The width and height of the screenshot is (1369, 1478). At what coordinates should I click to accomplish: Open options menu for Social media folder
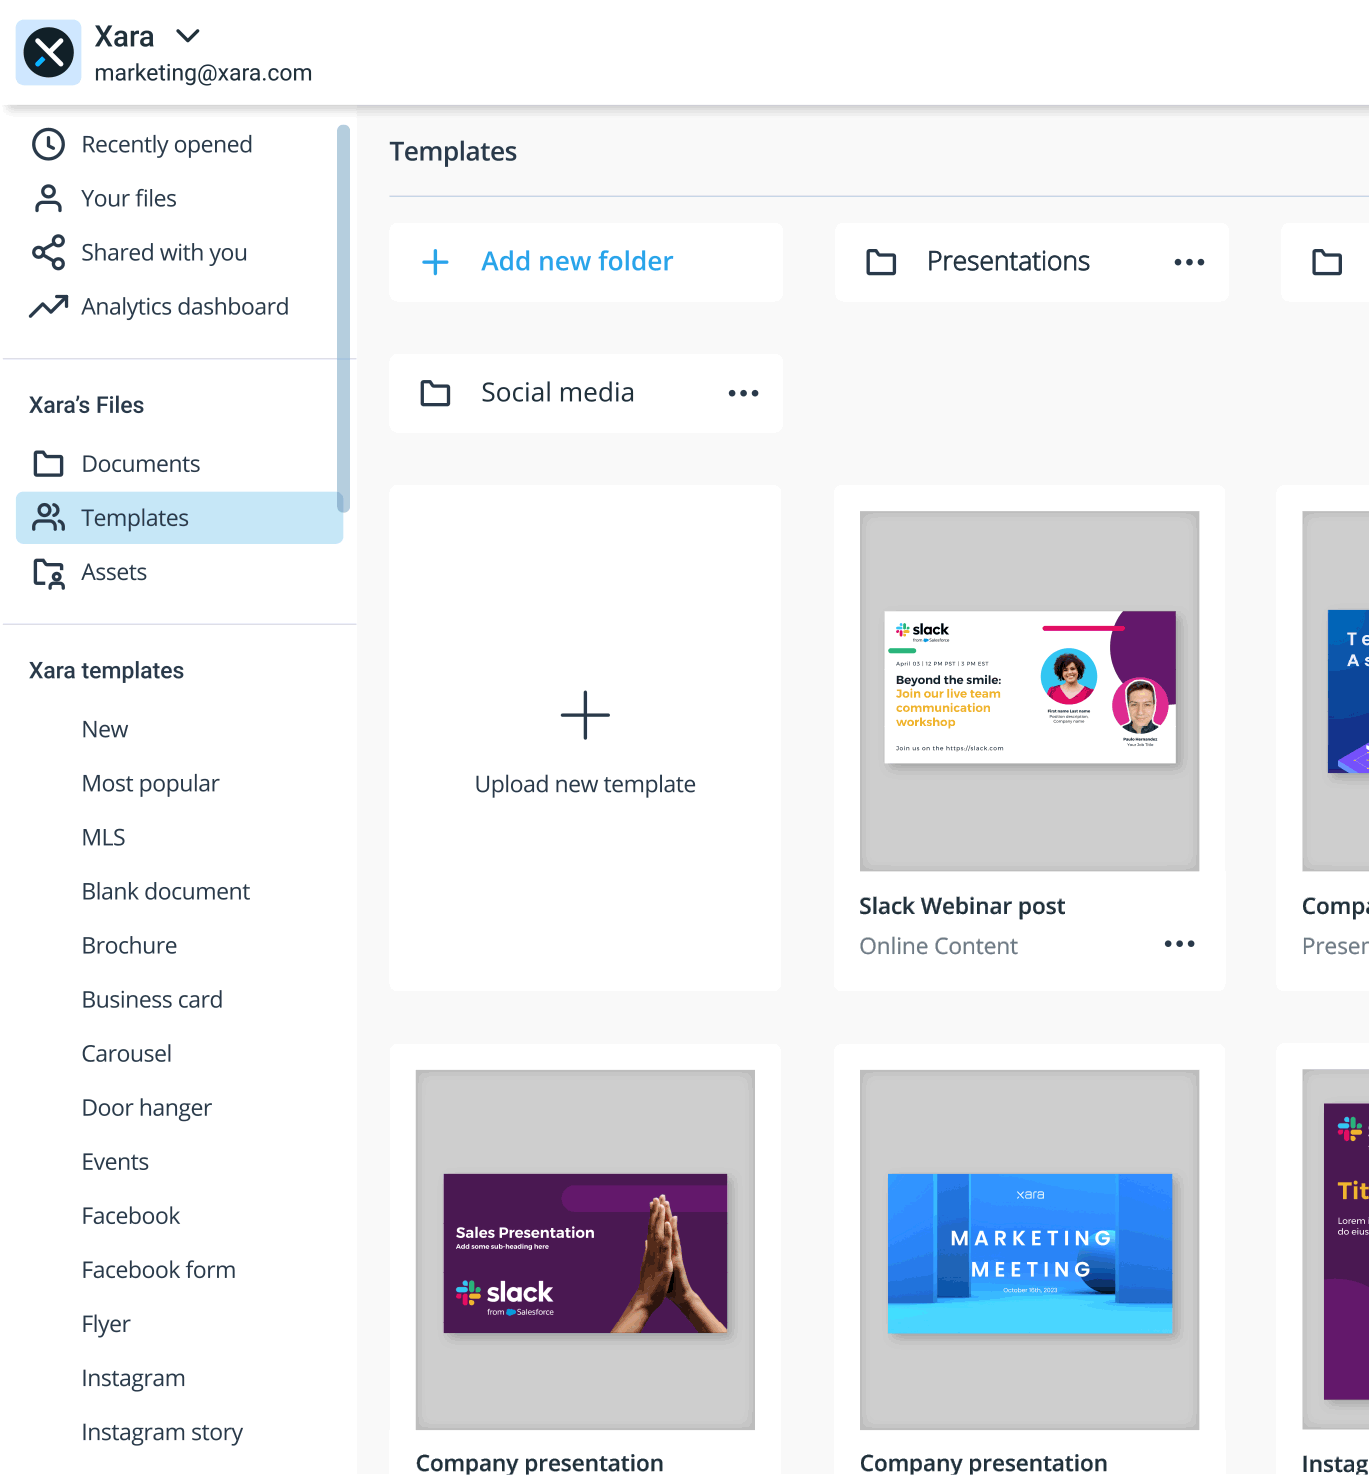[x=743, y=393]
